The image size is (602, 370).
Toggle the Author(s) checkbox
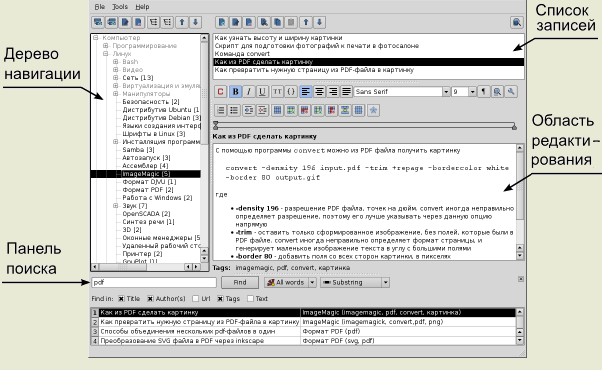click(150, 299)
